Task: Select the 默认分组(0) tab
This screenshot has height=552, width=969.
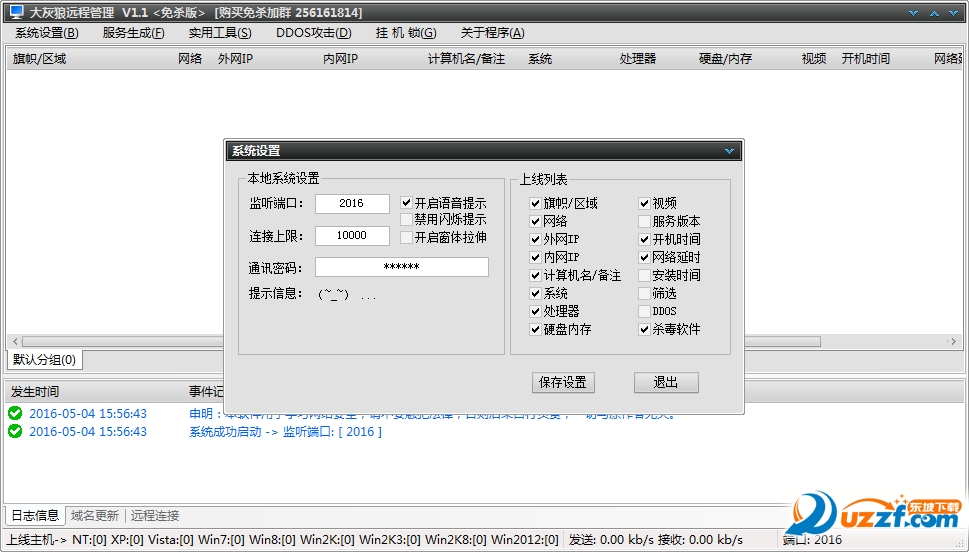Action: [44, 360]
